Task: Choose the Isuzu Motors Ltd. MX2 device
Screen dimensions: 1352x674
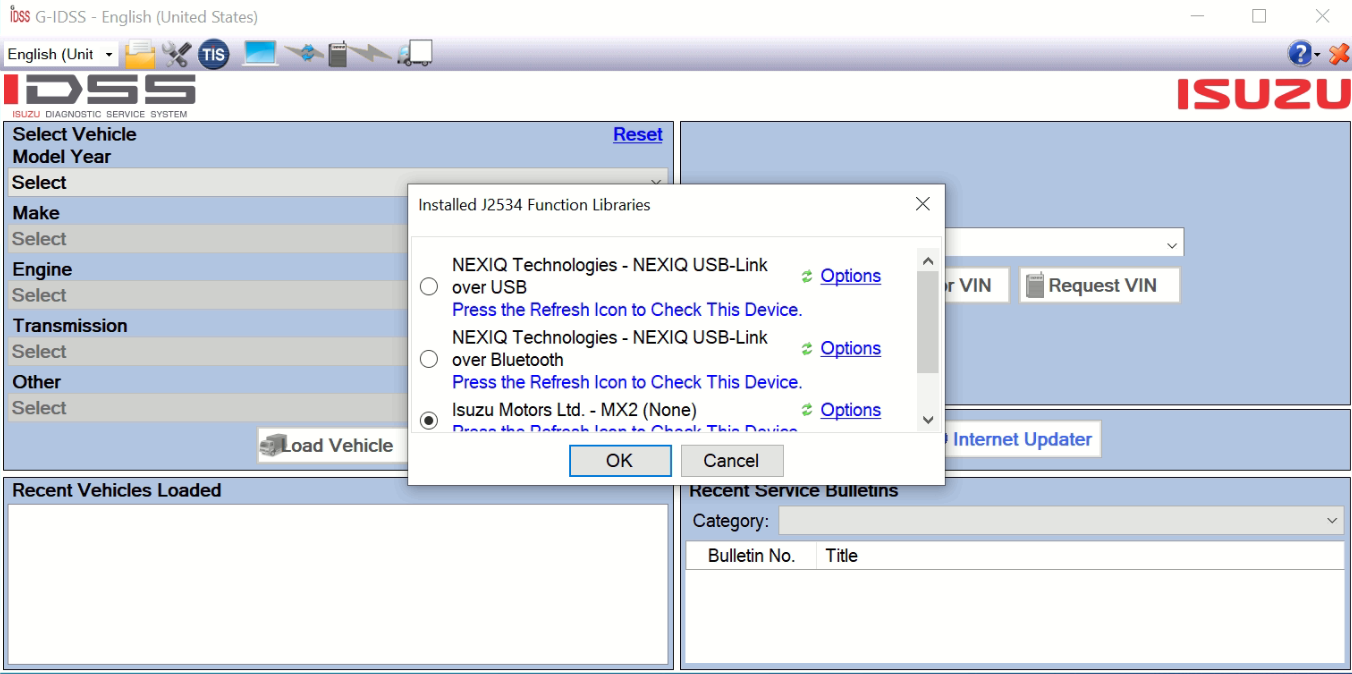Action: coord(428,420)
